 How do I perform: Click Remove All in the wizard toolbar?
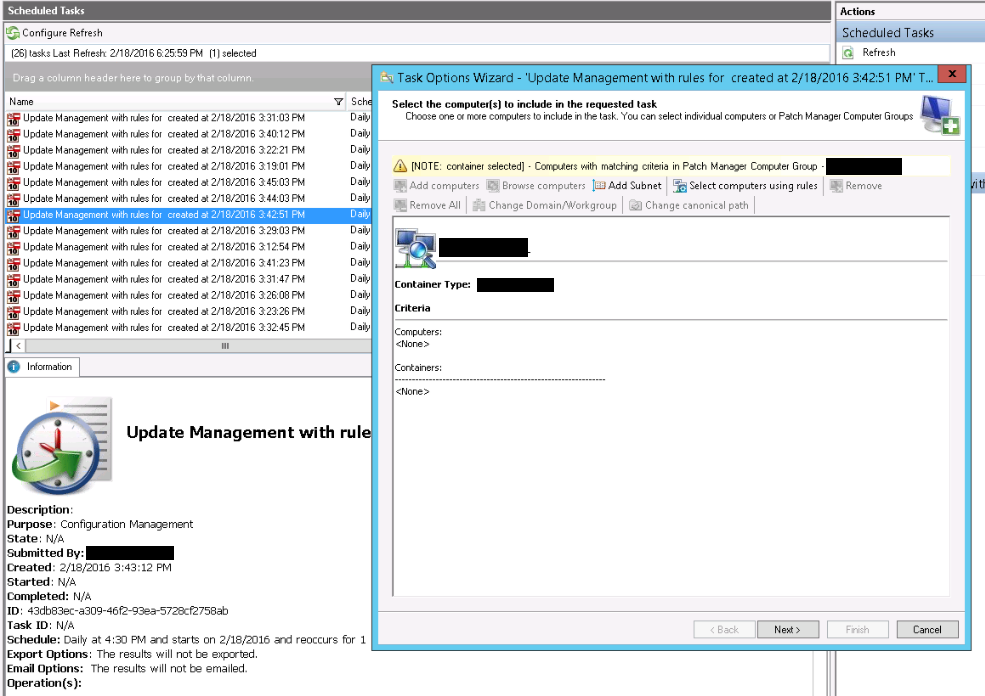[x=427, y=205]
